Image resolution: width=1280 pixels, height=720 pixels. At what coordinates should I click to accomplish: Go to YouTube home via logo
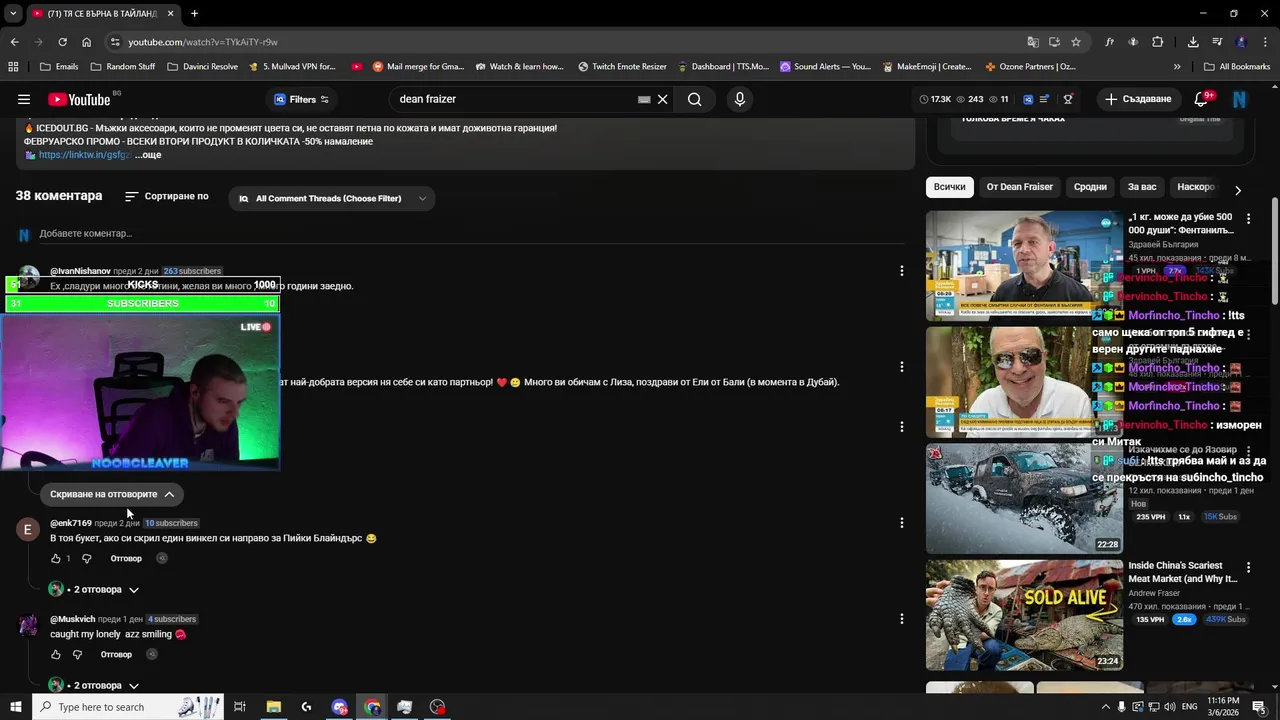point(79,99)
